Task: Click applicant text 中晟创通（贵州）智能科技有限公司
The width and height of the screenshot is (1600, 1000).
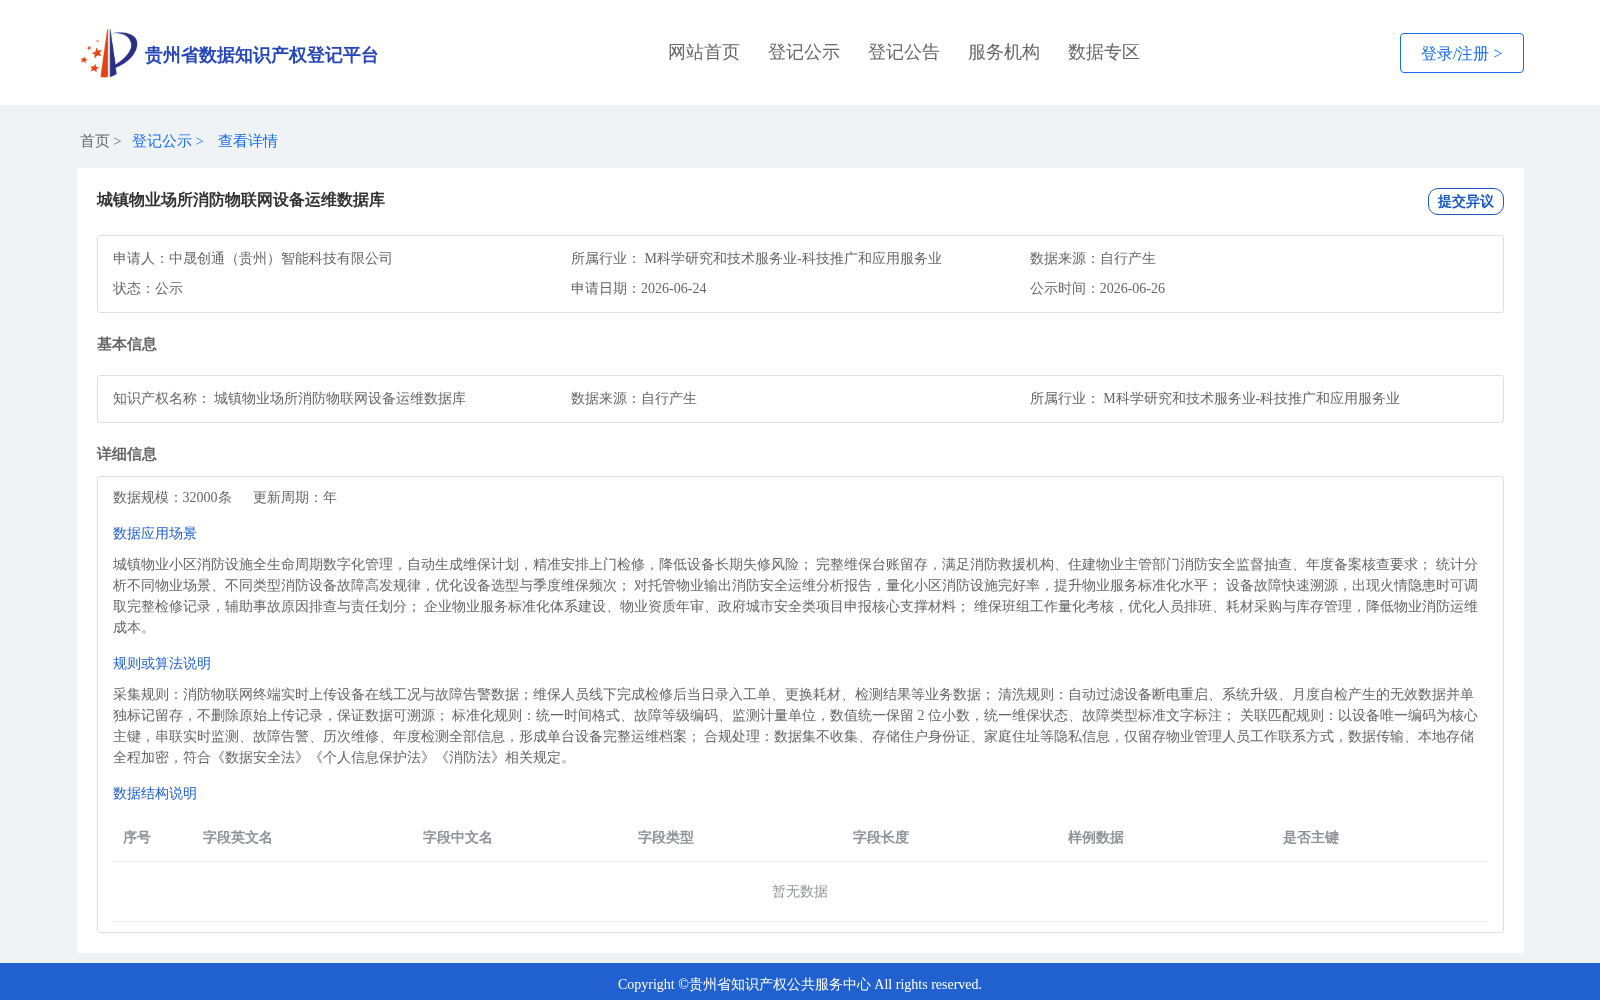Action: click(281, 258)
